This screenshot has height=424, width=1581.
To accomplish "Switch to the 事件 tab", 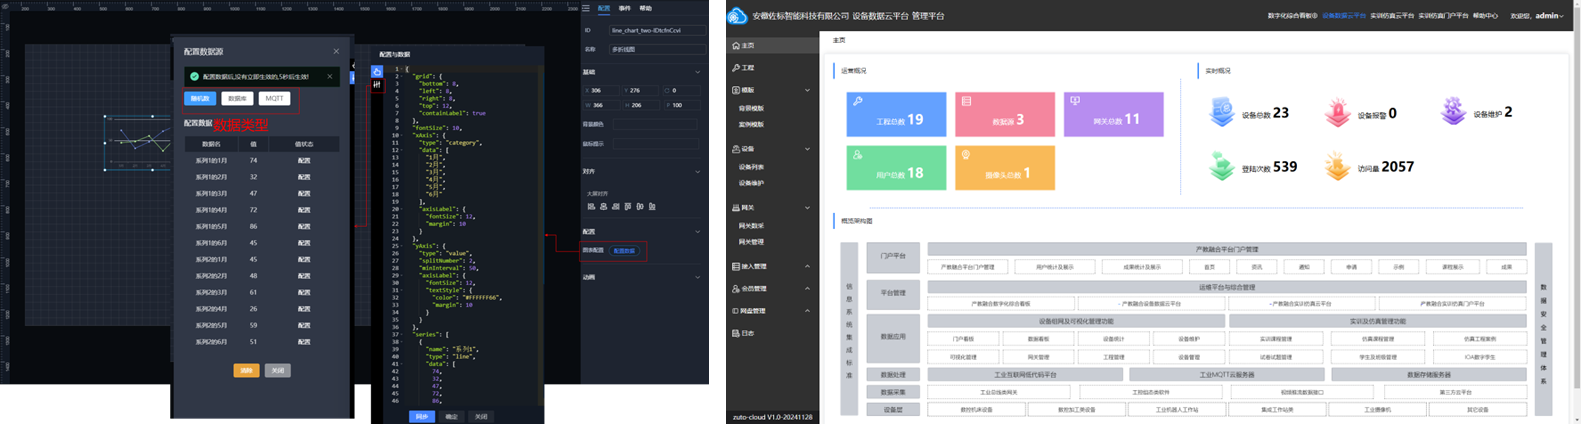I will (625, 8).
